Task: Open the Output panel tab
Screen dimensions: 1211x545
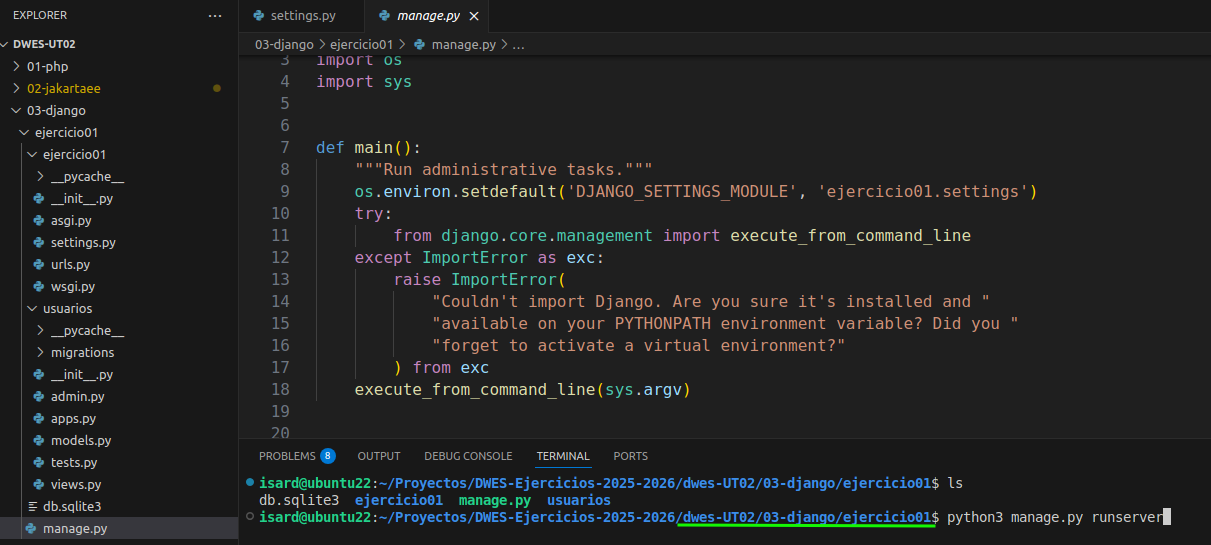Action: pos(378,456)
